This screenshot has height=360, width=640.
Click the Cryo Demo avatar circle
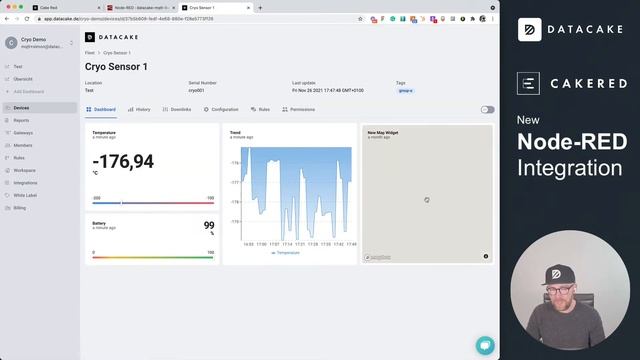coord(11,42)
